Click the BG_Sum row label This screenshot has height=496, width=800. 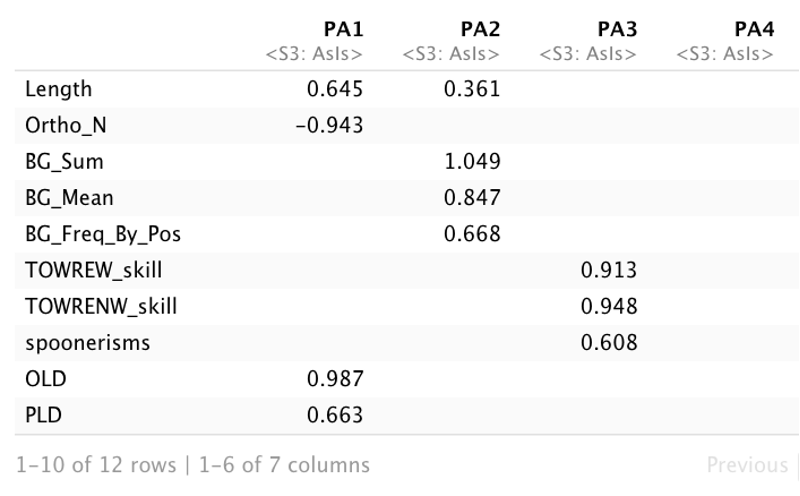tap(64, 162)
